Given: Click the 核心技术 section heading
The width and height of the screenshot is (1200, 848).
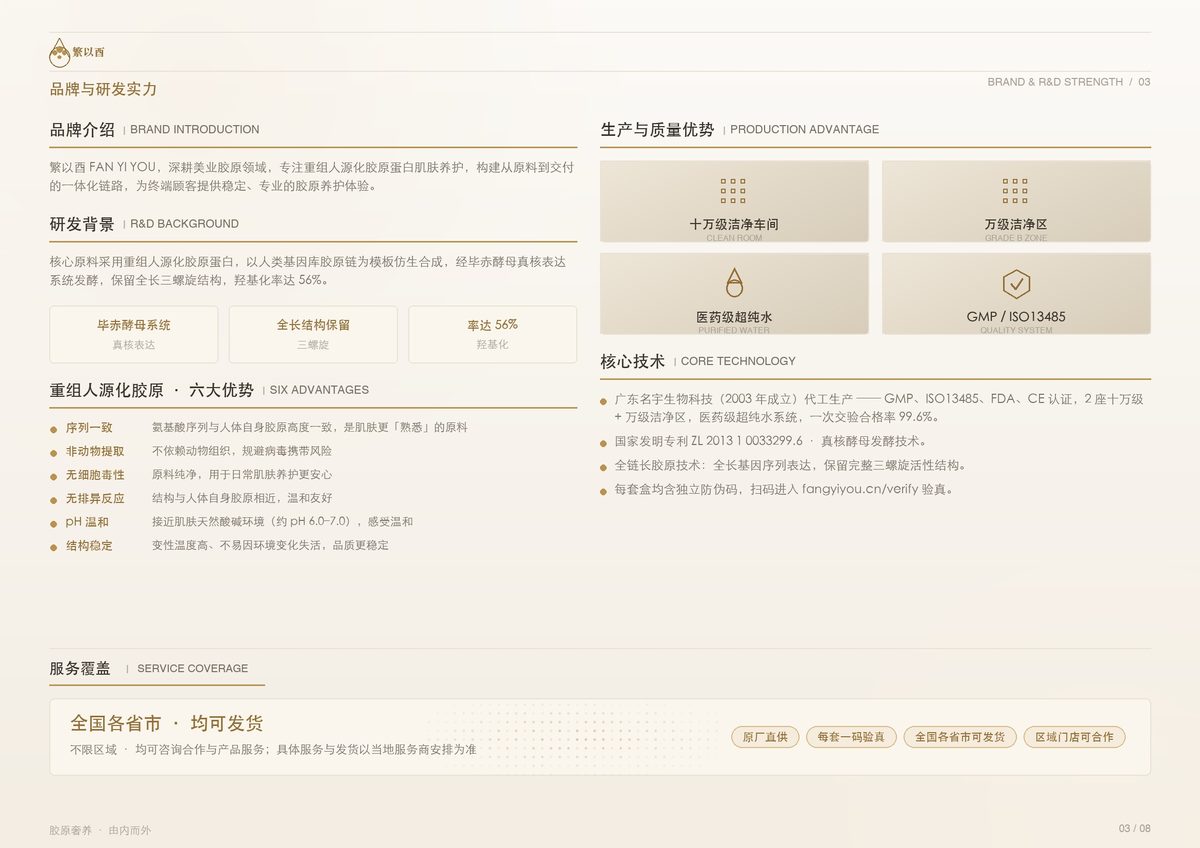Looking at the screenshot, I should (x=632, y=361).
